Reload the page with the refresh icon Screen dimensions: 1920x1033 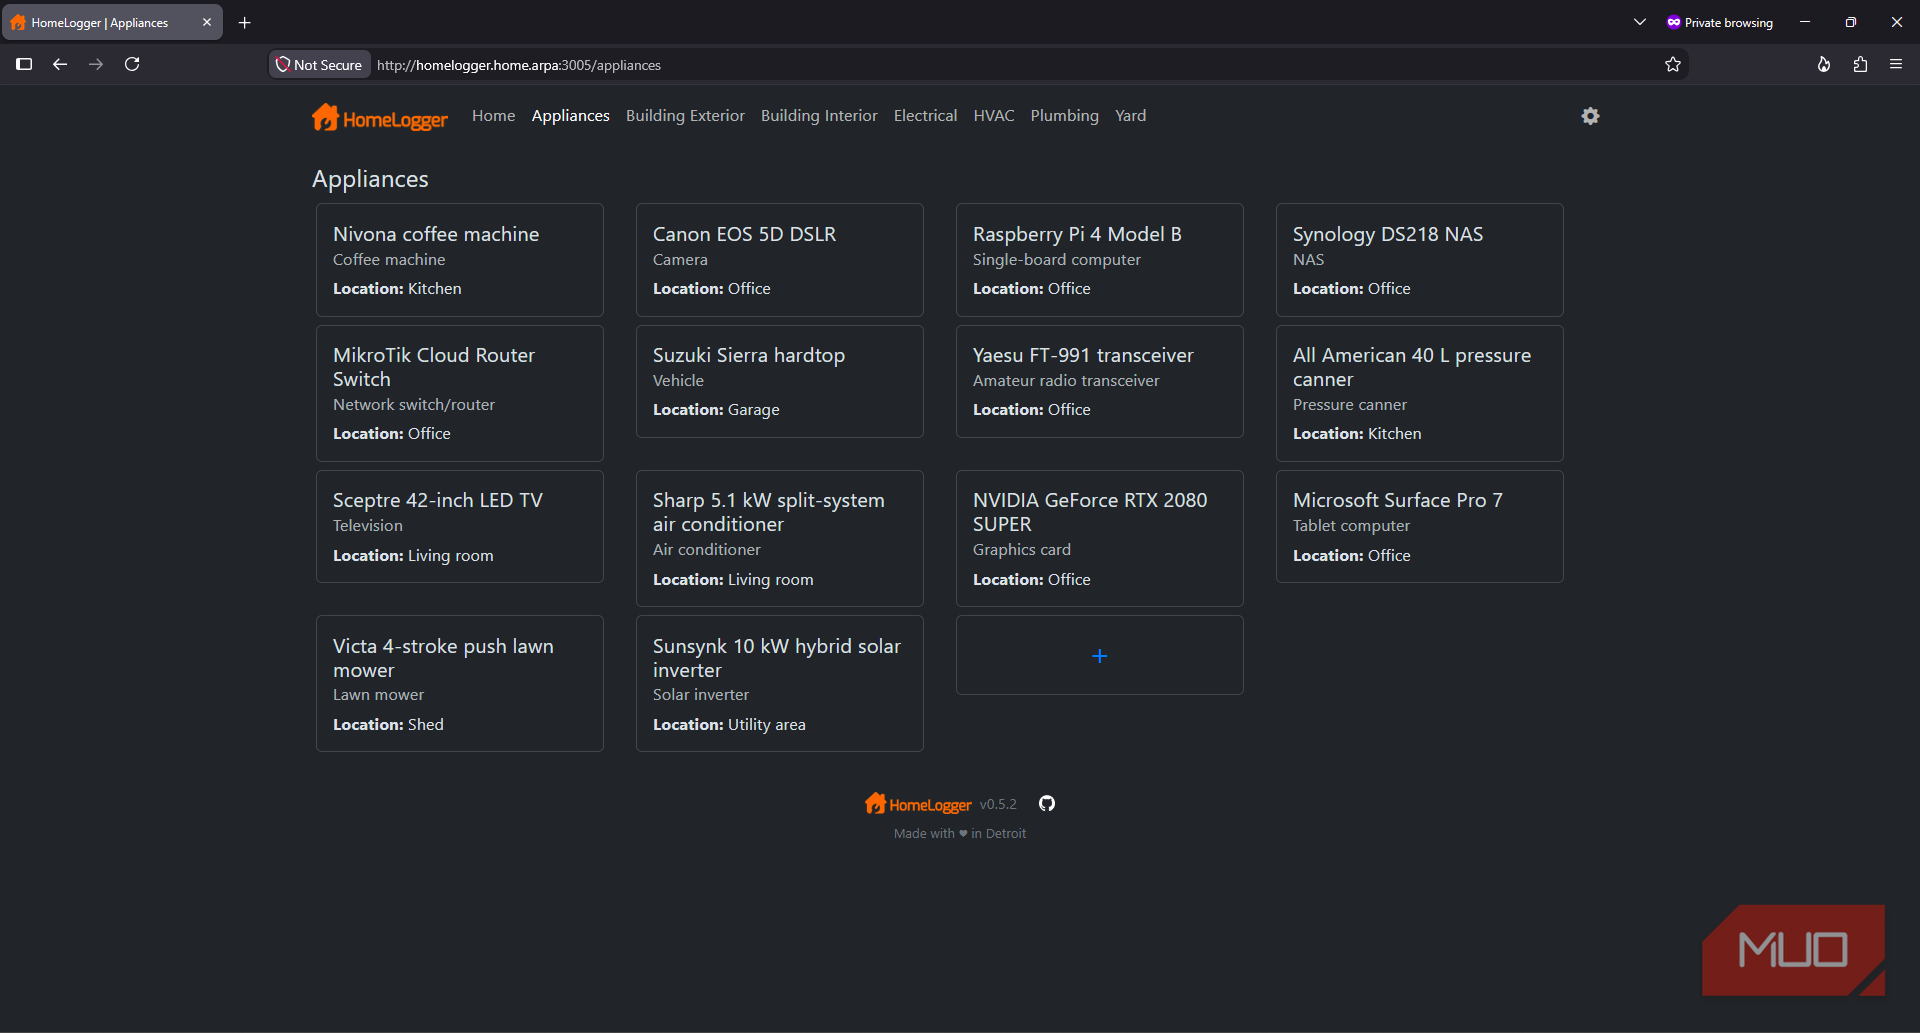pos(132,64)
